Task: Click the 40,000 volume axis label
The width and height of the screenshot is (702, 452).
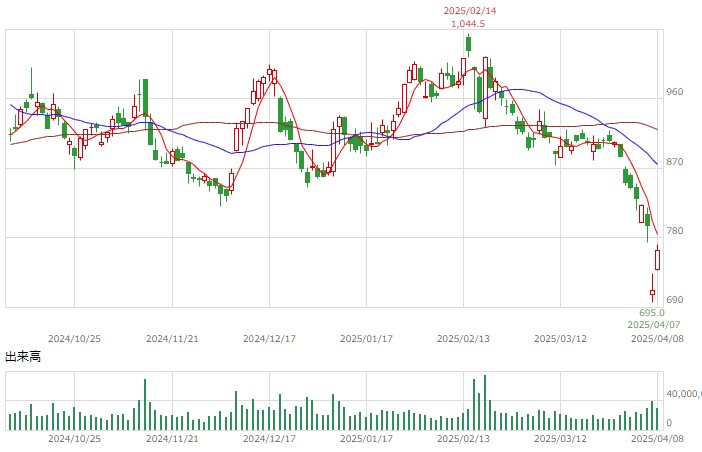Action: 684,394
